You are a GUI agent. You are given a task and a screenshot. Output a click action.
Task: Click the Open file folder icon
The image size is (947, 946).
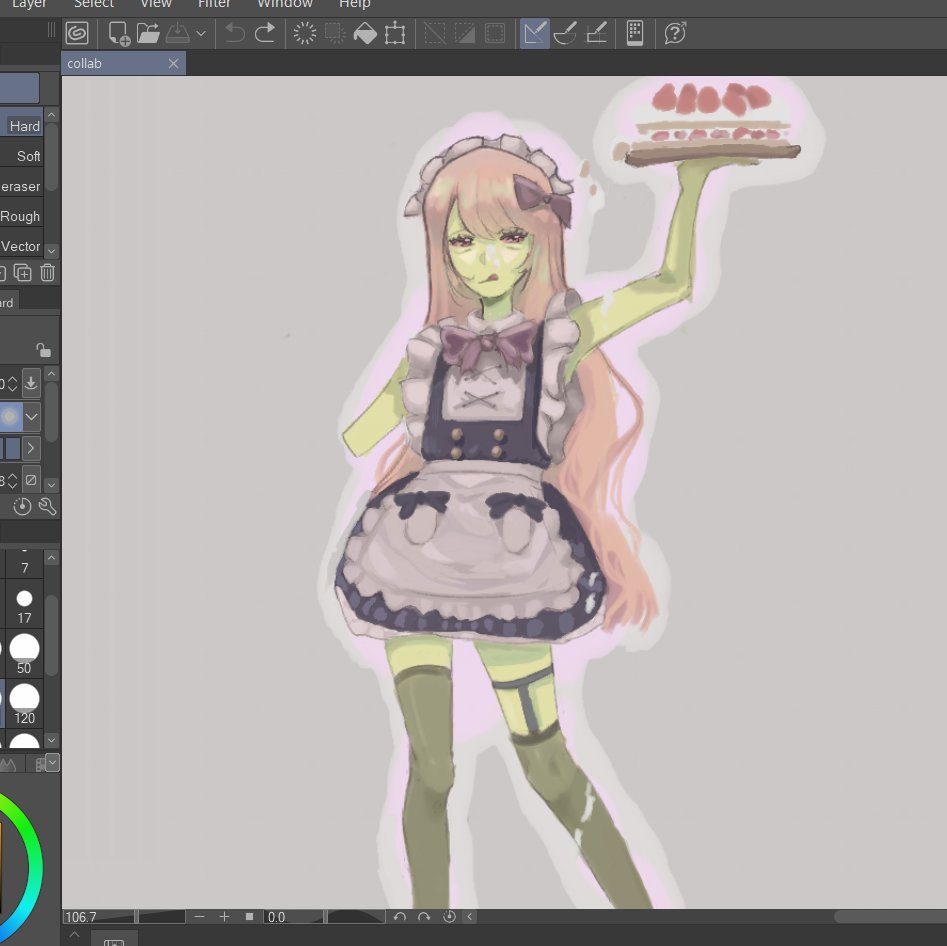pyautogui.click(x=148, y=33)
